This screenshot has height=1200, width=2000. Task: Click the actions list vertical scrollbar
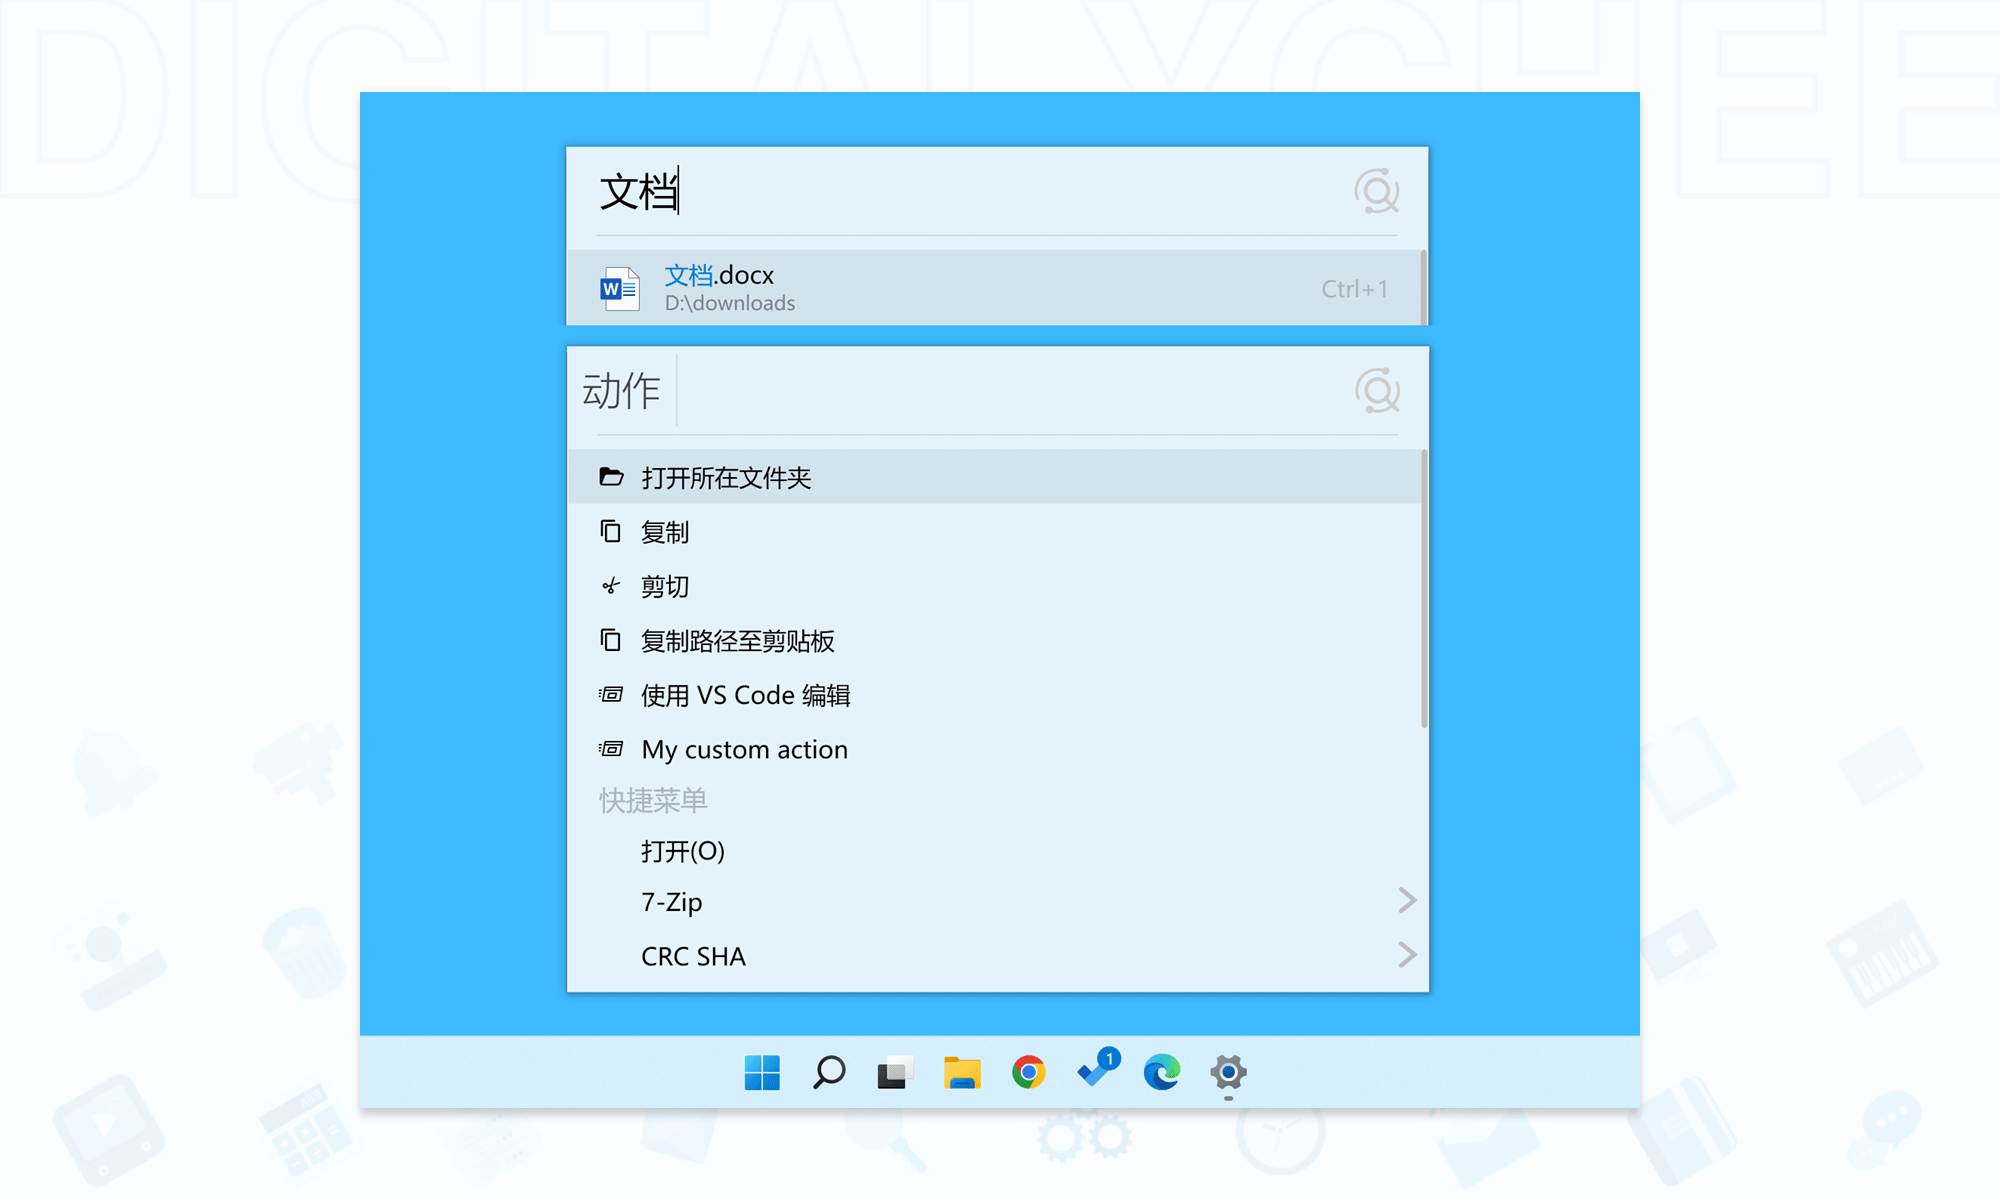click(x=1424, y=590)
